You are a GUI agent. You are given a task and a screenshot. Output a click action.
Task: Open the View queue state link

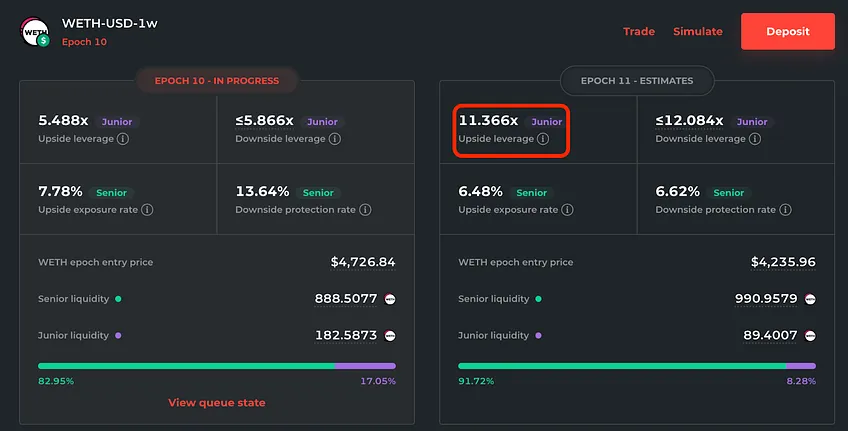[217, 403]
